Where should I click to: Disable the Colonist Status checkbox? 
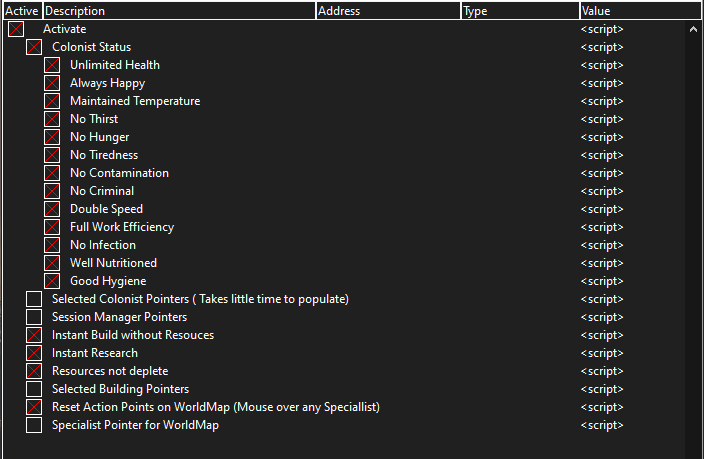[x=34, y=47]
